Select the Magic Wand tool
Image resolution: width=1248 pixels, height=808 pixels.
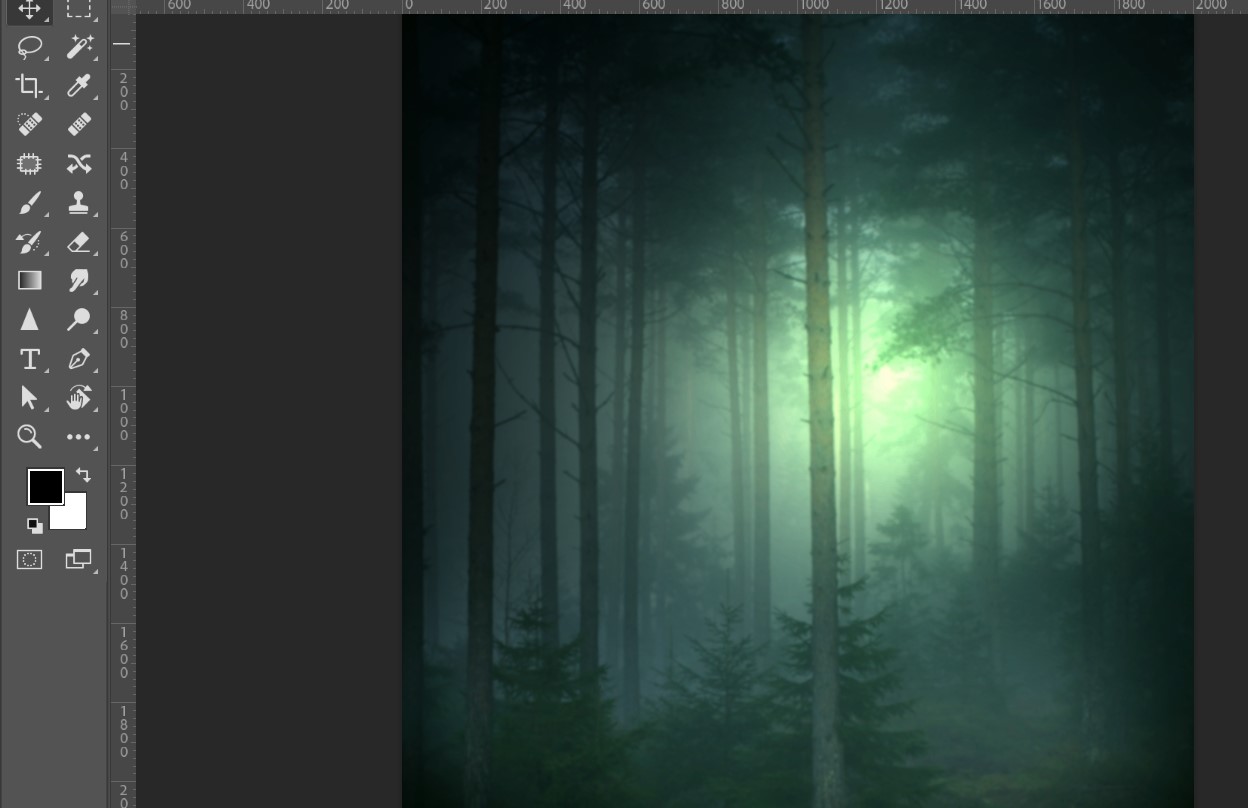(79, 46)
